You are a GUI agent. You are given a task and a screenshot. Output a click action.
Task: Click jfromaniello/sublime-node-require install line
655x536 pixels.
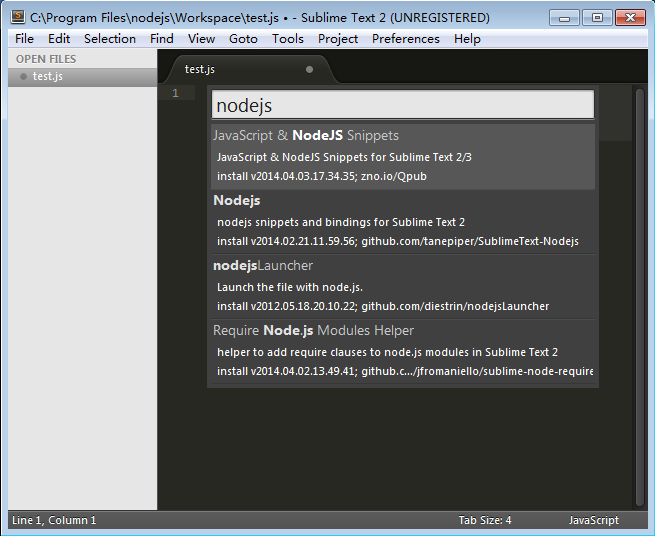coord(405,371)
